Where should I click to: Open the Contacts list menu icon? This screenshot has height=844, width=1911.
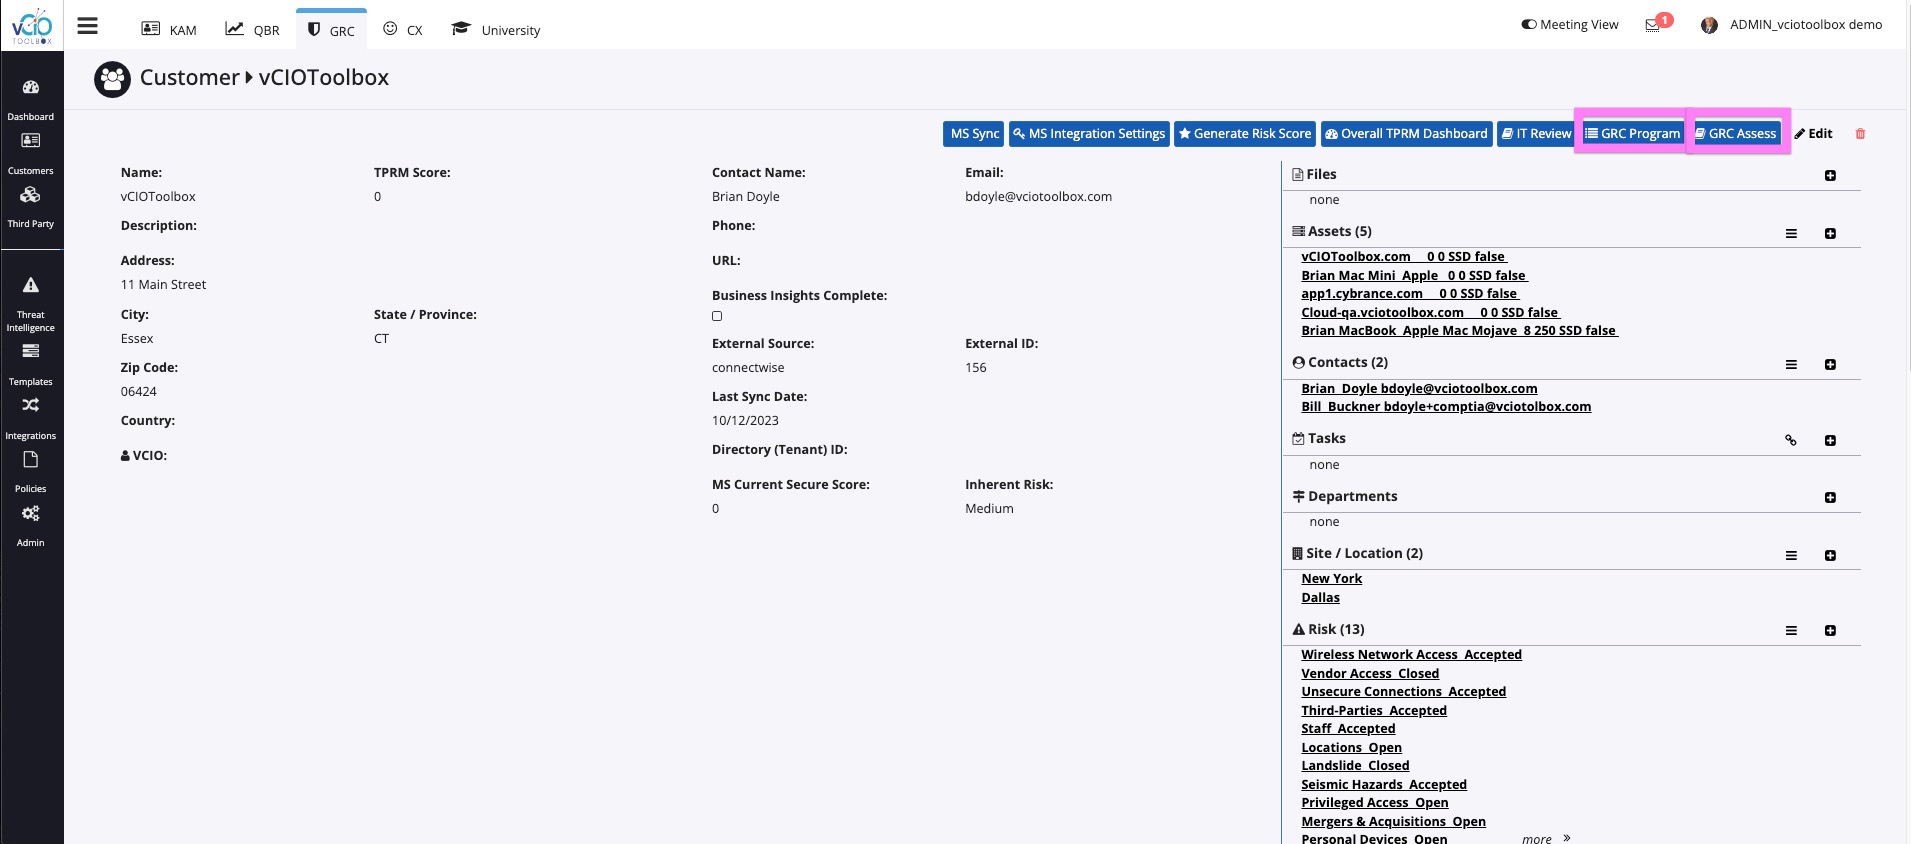click(1791, 365)
